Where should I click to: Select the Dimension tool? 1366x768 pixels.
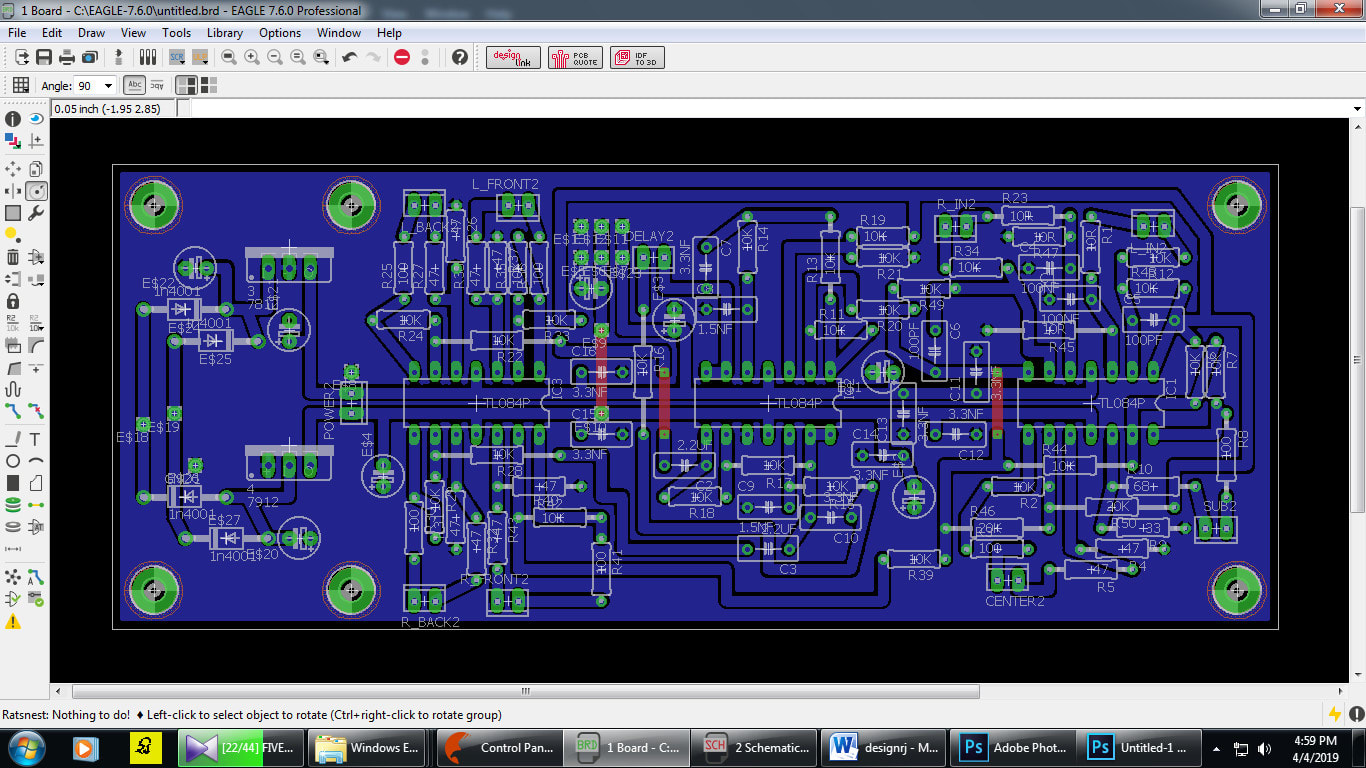click(x=13, y=549)
